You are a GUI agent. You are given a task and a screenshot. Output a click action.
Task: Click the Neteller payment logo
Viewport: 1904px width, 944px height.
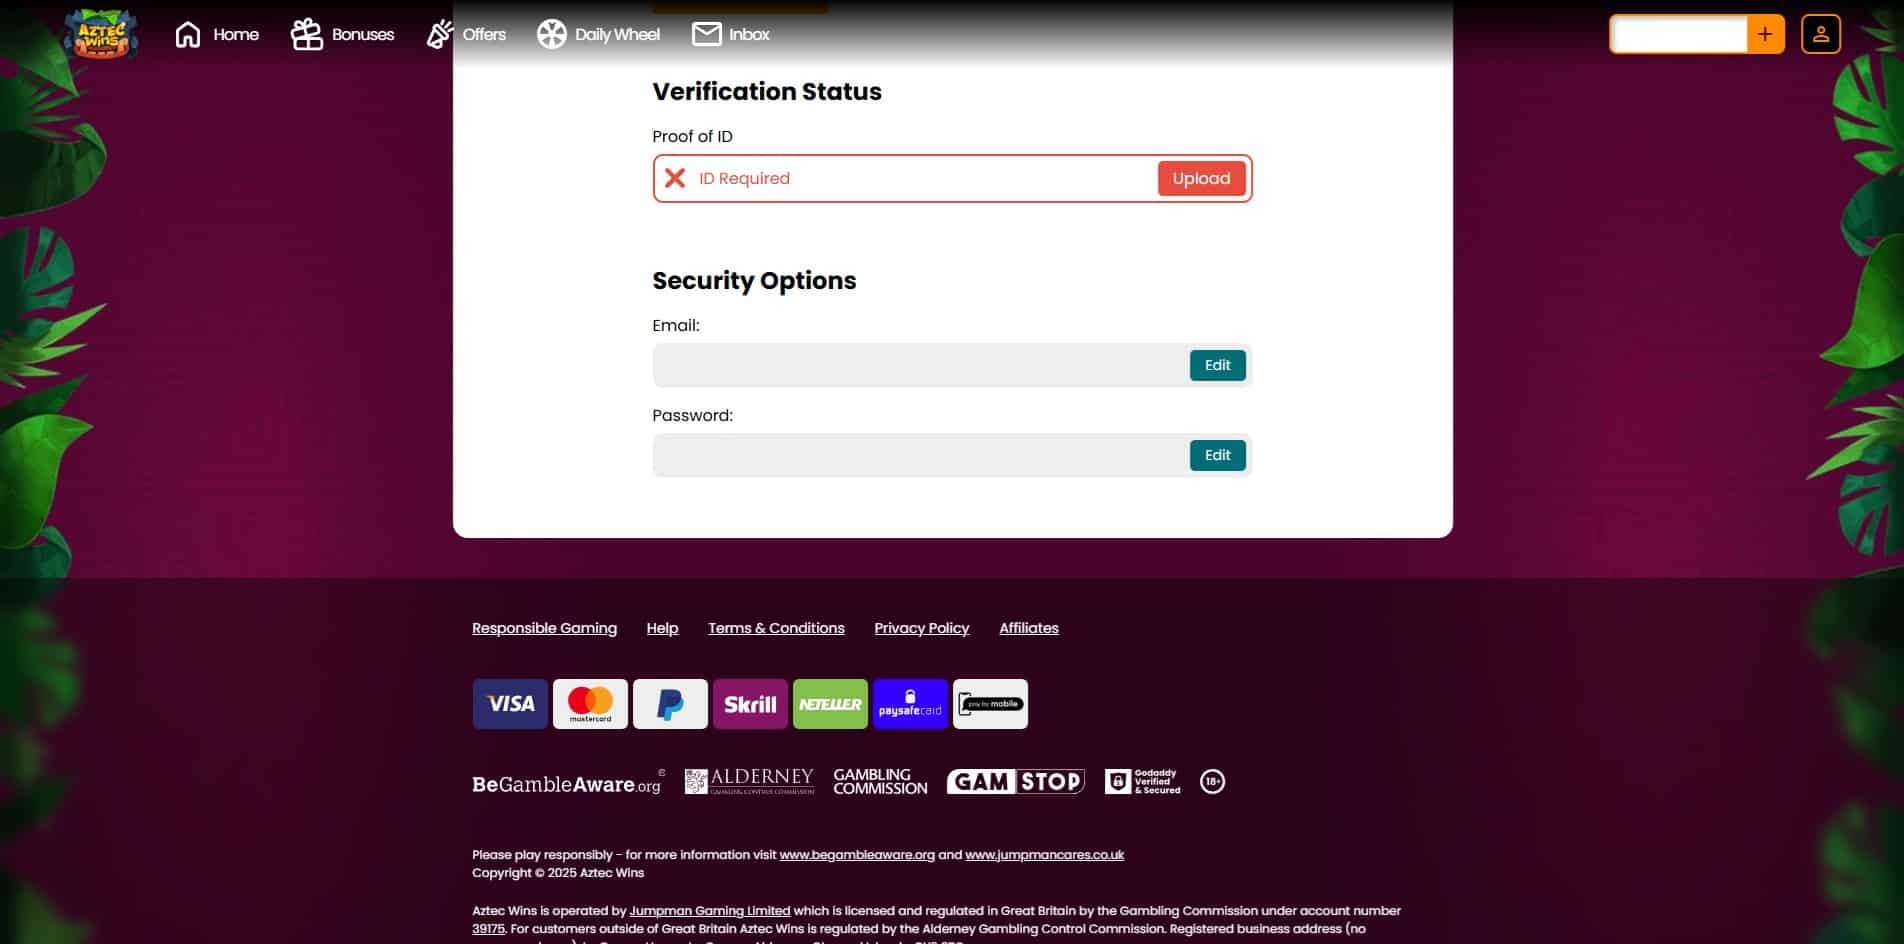pos(829,703)
